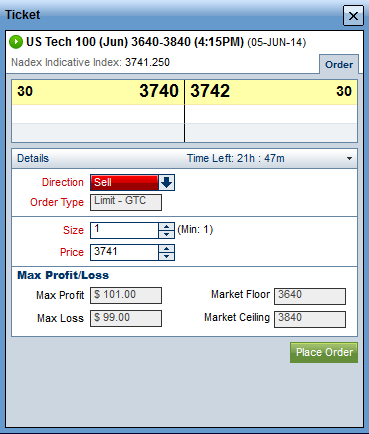Open the Limit - GTC order type box
This screenshot has height=434, width=369.
pyautogui.click(x=126, y=202)
